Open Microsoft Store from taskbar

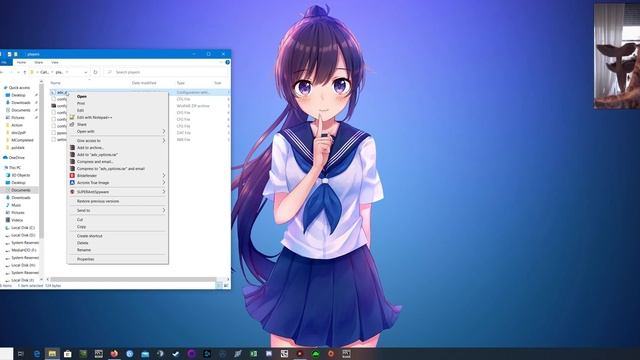[68, 354]
